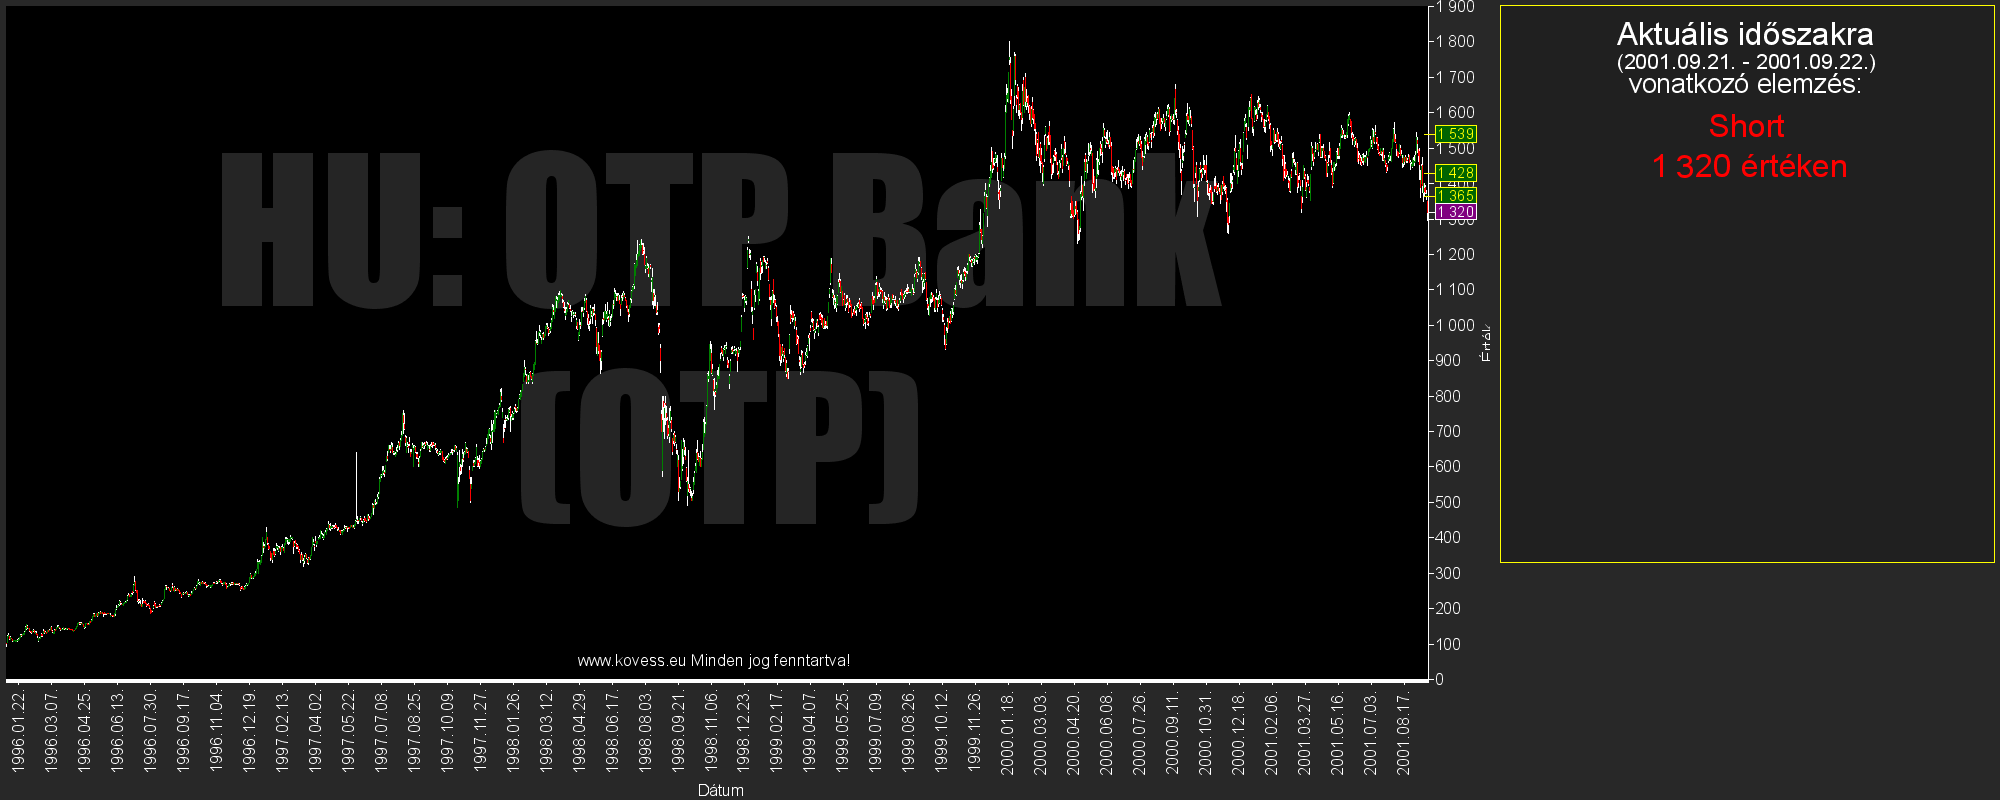The width and height of the screenshot is (2000, 800).
Task: Select the 1 000 value axis tick
Action: (1454, 325)
